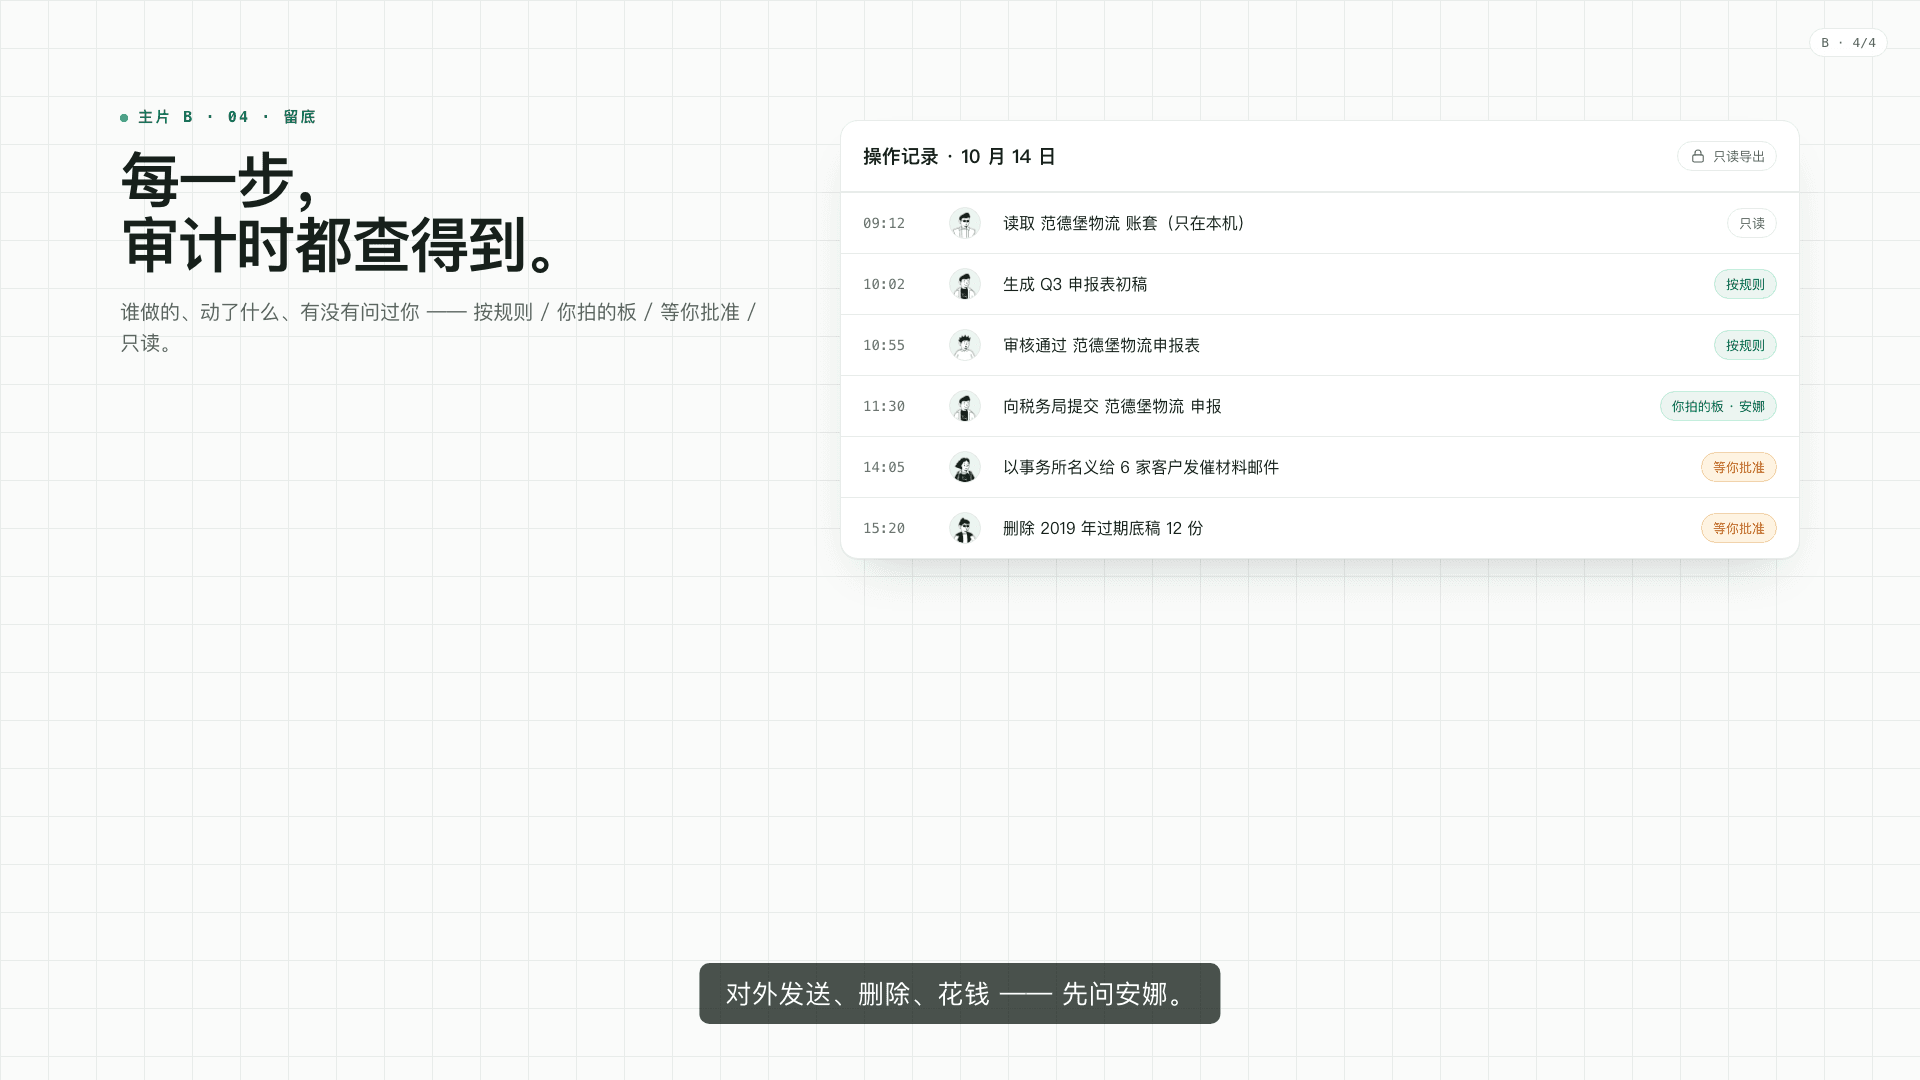Click the B · 4/4 page indicator
The image size is (1920, 1080).
[1848, 43]
